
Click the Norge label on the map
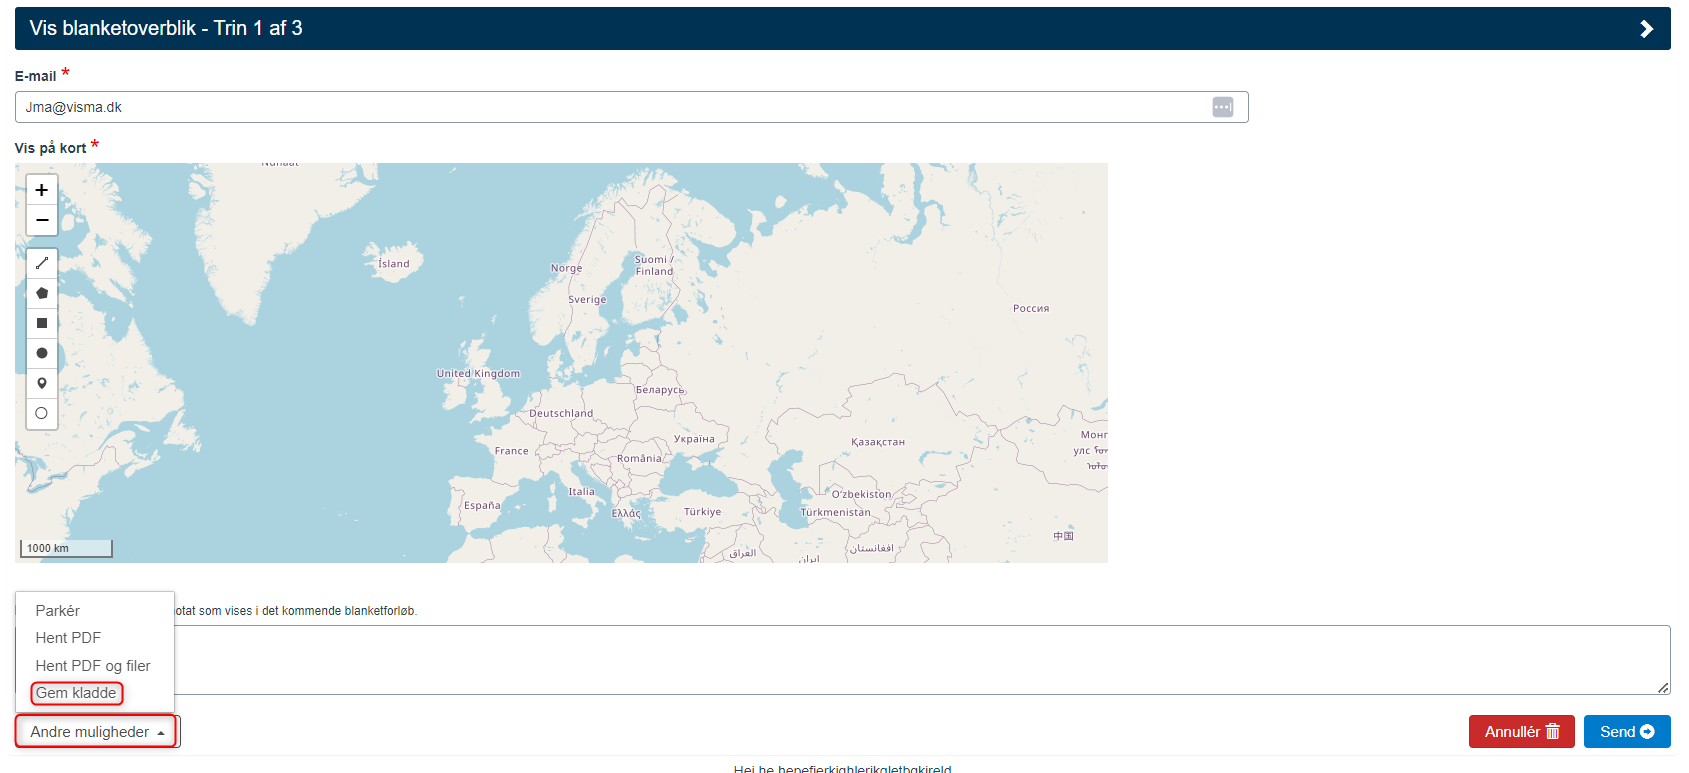(566, 268)
